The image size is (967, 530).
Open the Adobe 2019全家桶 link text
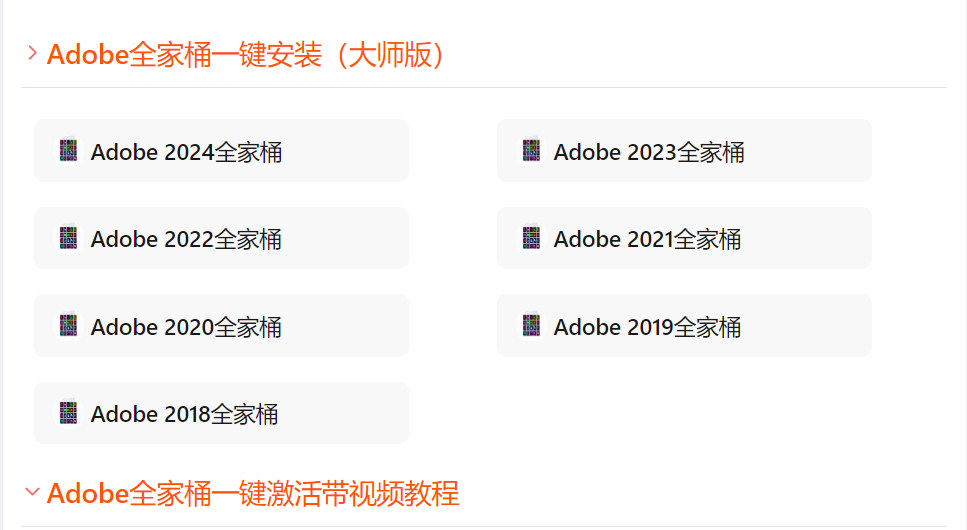click(x=648, y=327)
